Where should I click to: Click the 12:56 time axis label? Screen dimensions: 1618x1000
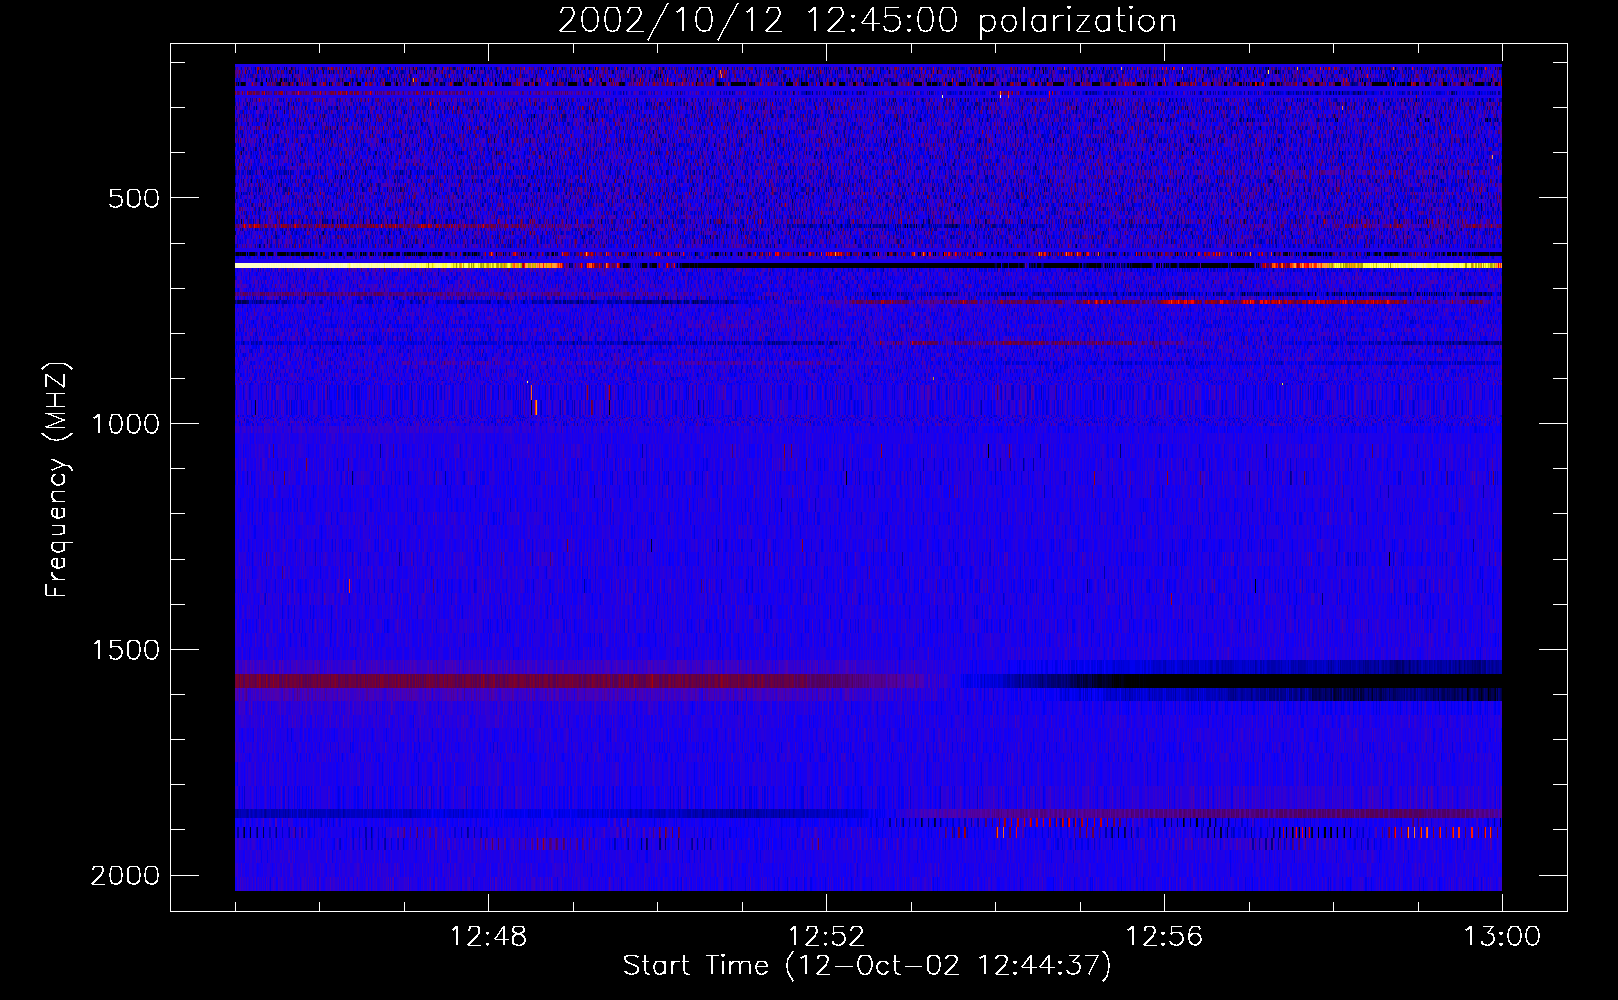click(1164, 937)
